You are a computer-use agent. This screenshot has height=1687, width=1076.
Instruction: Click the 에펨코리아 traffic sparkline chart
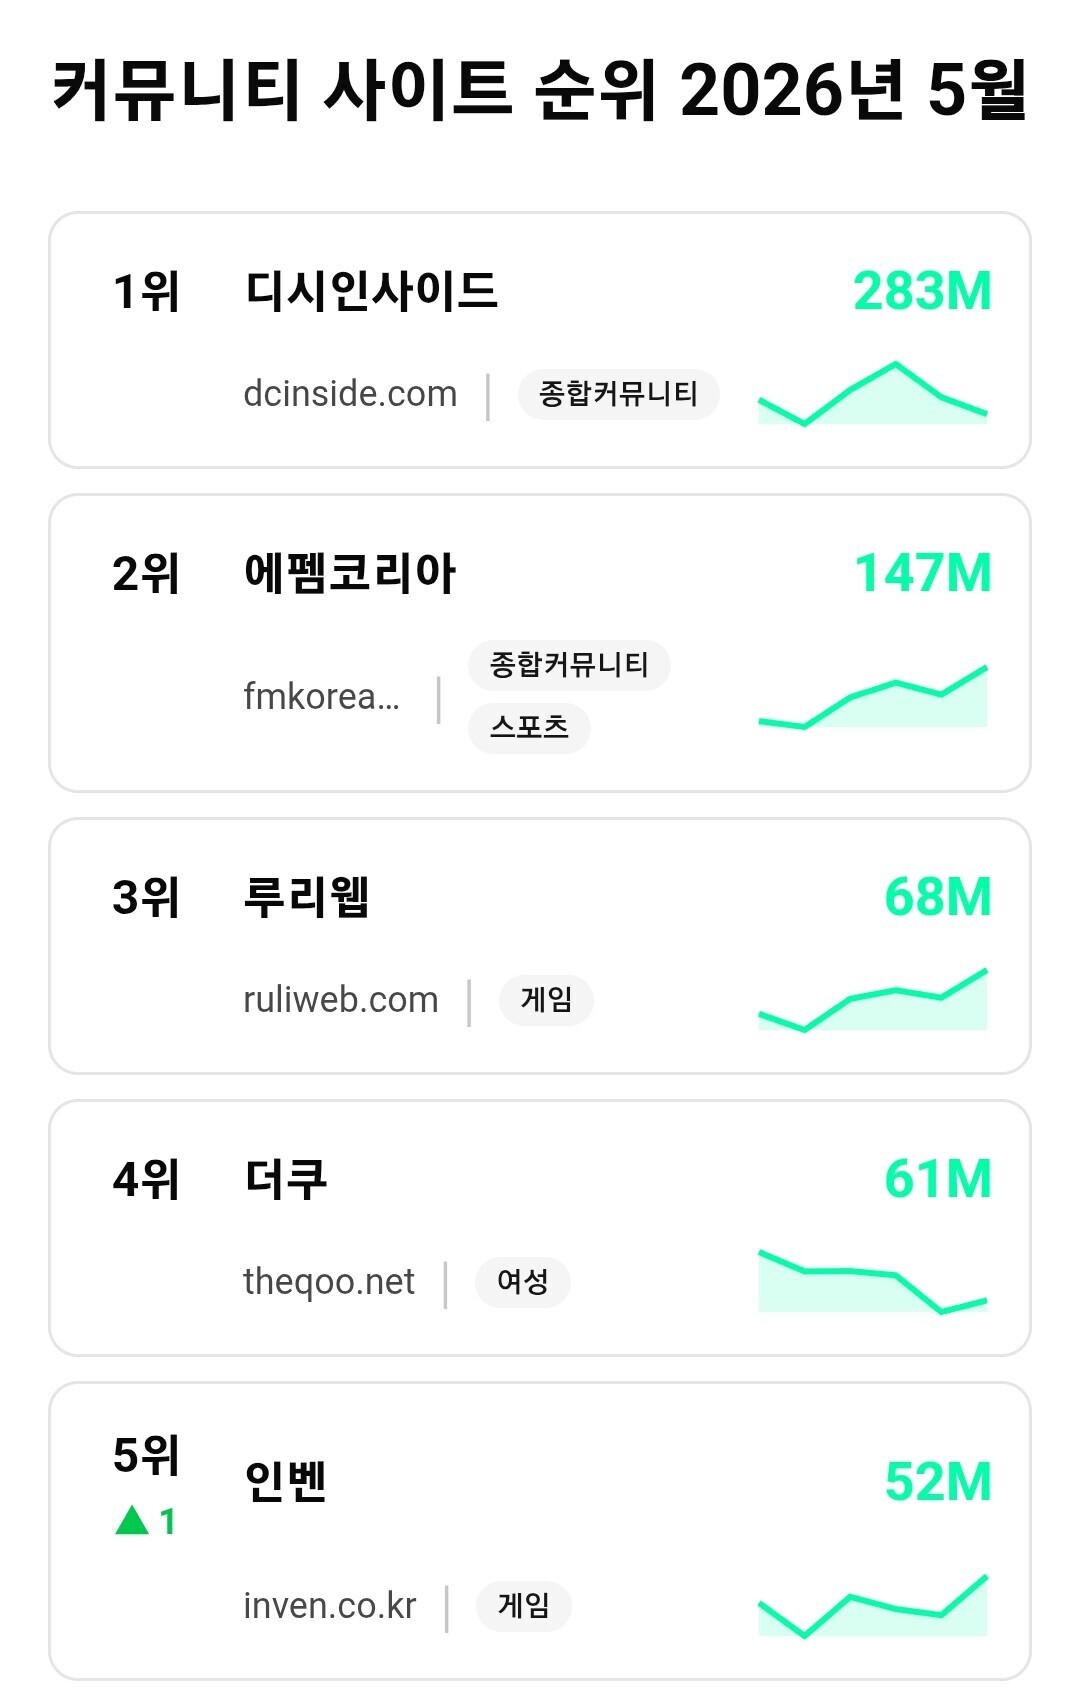[x=873, y=696]
